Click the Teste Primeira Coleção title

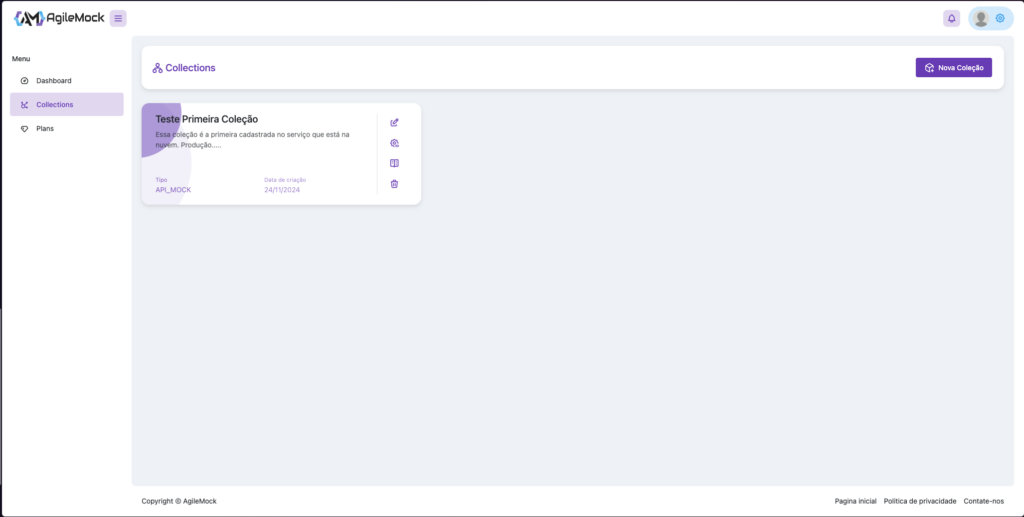(x=206, y=119)
